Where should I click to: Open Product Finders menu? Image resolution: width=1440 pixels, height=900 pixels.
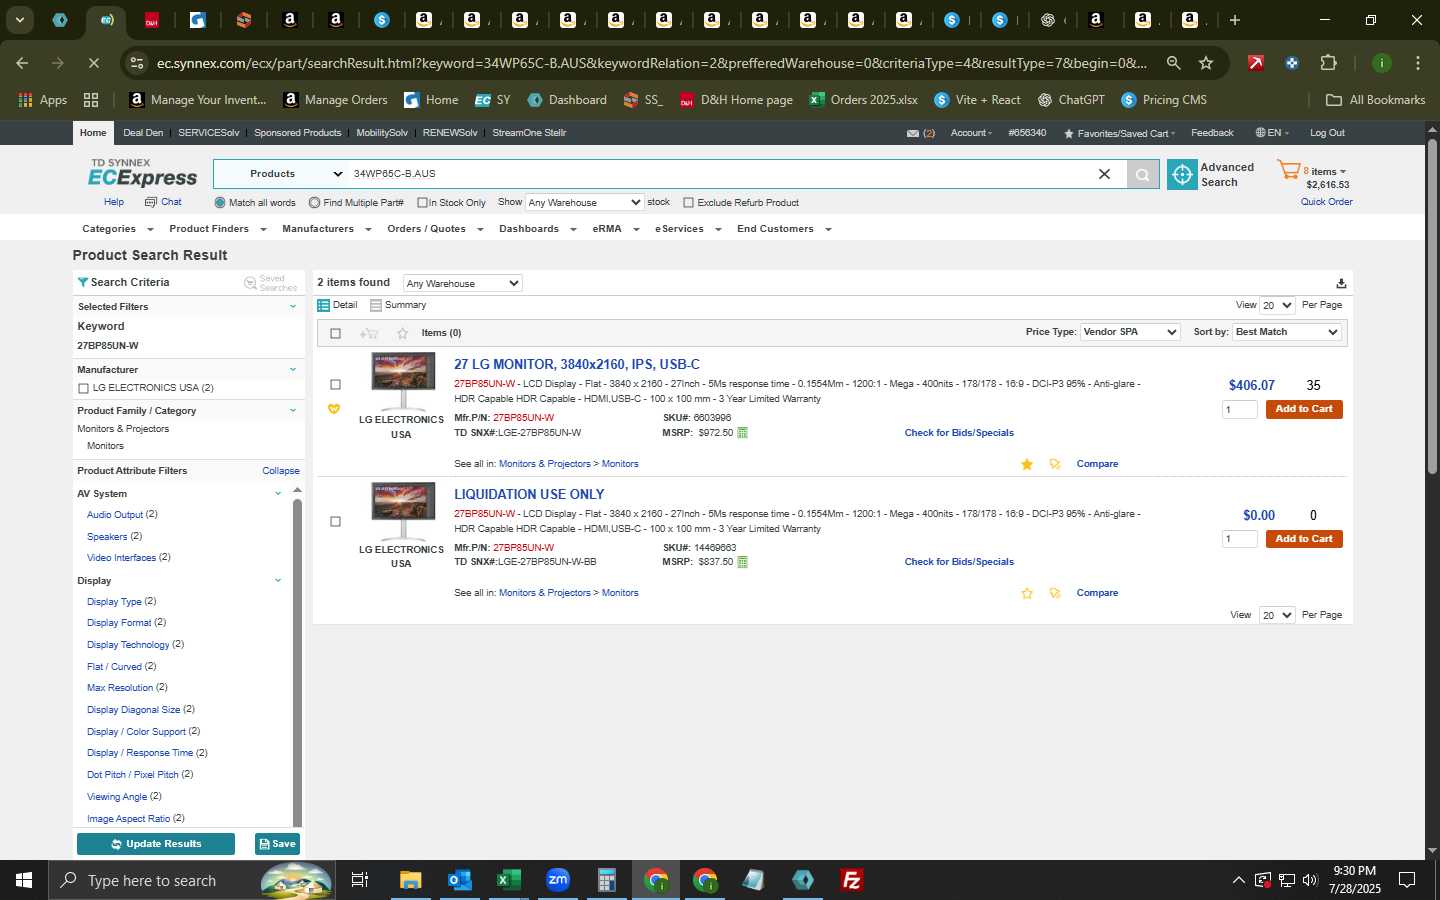tap(217, 229)
